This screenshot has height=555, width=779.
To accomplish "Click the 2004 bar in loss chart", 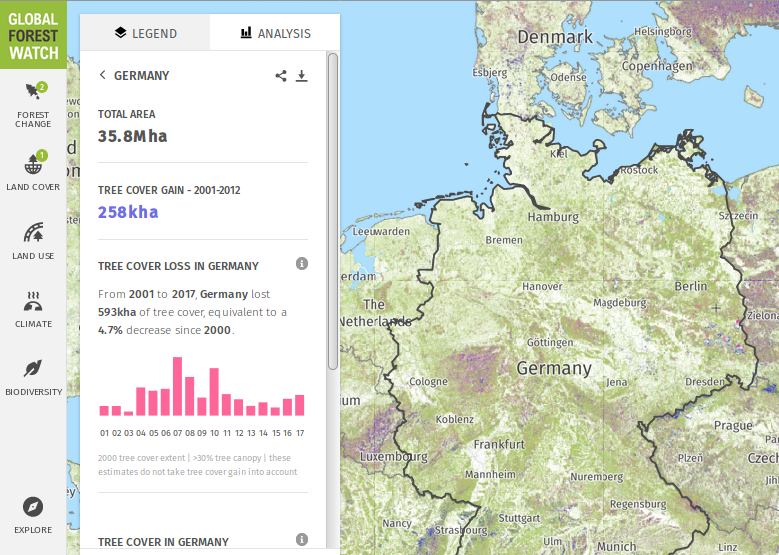I will (141, 401).
